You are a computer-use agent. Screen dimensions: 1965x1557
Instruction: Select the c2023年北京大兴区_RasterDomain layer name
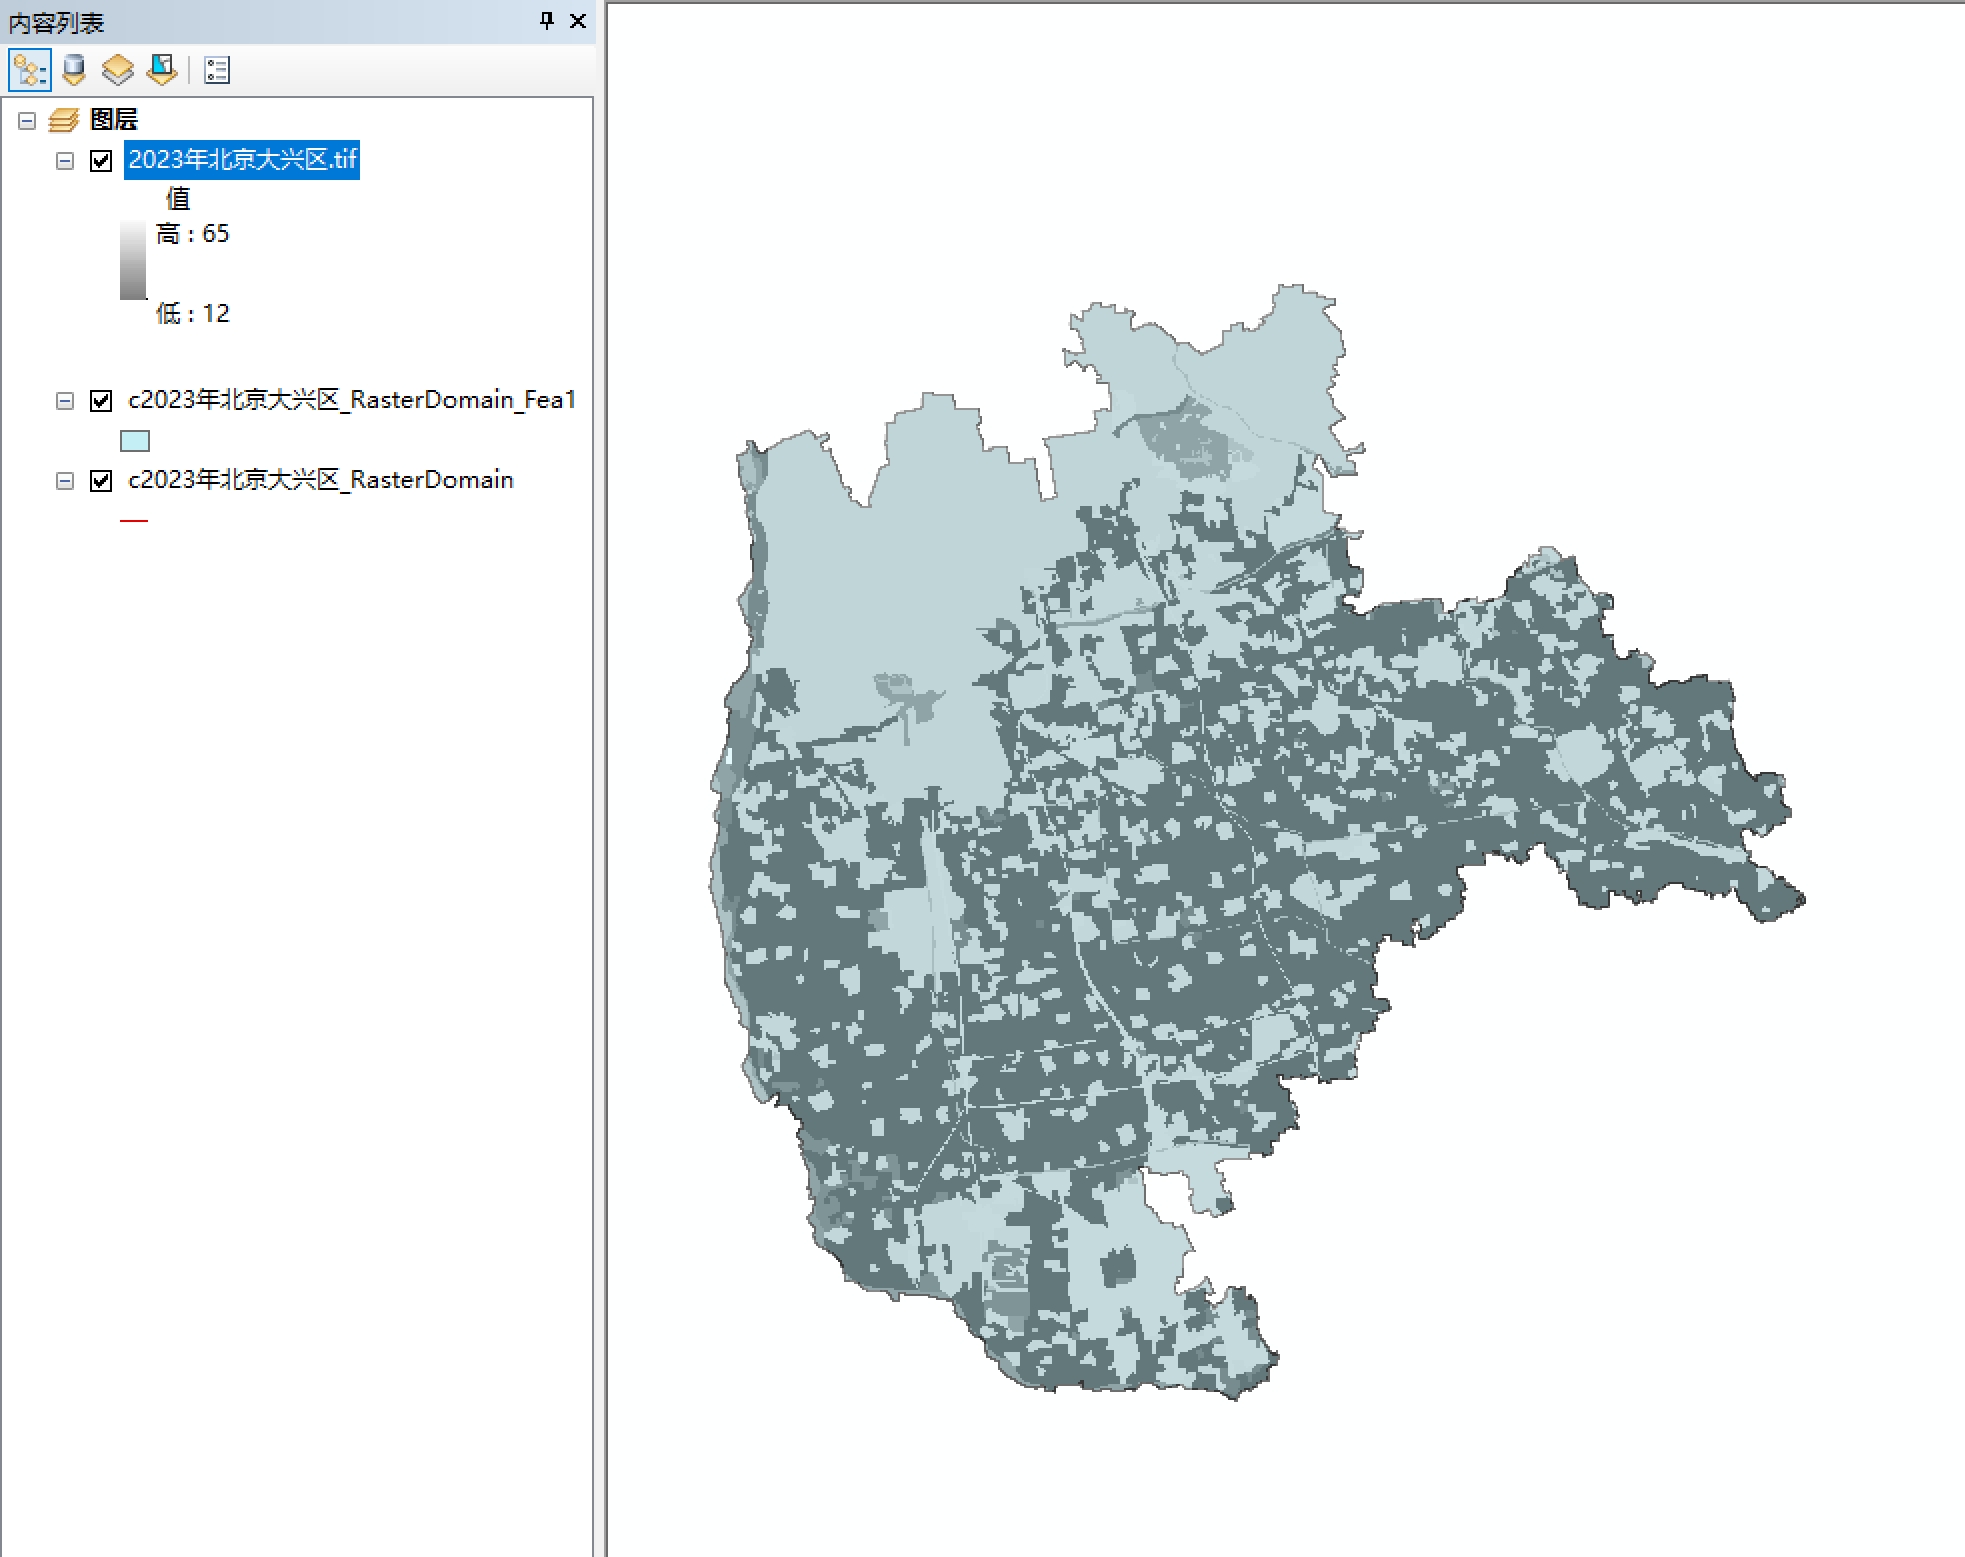(320, 480)
